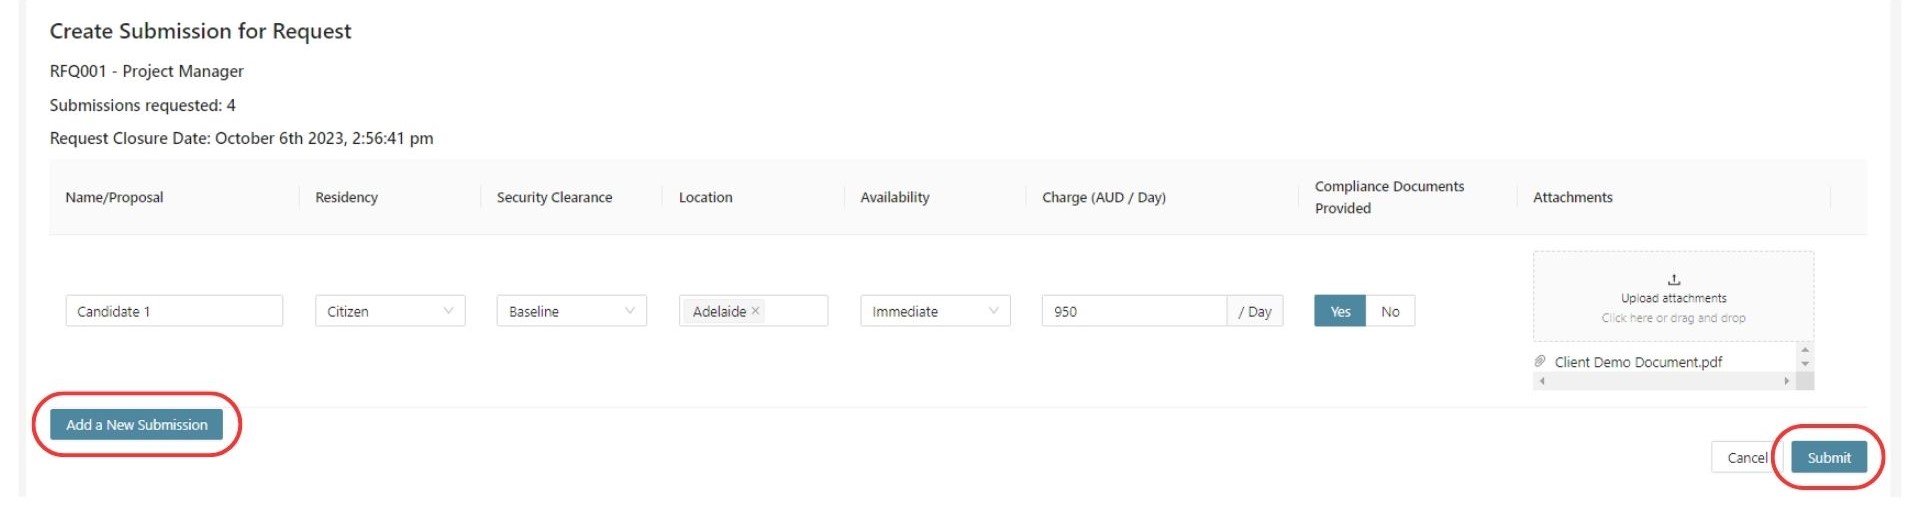Viewport: 1920px width, 522px height.
Task: Open the Availability dropdown showing Immediate
Action: [935, 311]
